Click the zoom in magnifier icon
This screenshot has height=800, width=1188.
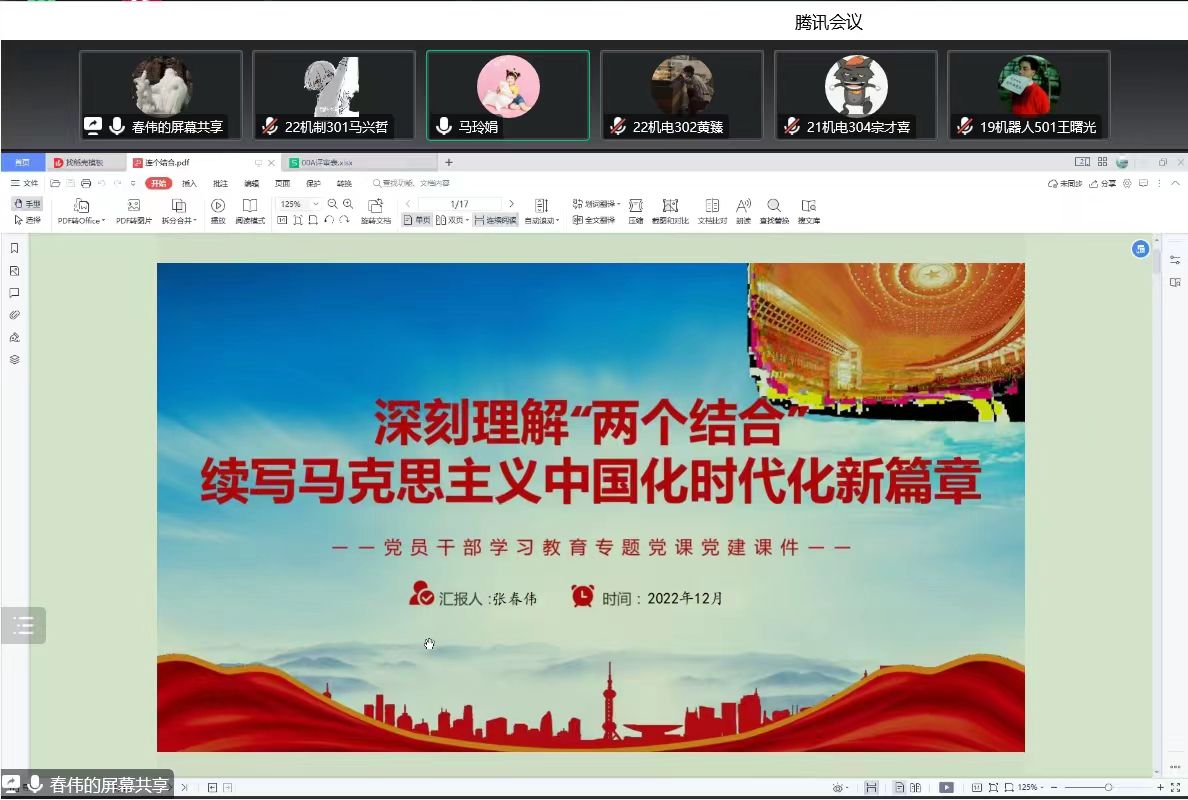click(x=348, y=204)
